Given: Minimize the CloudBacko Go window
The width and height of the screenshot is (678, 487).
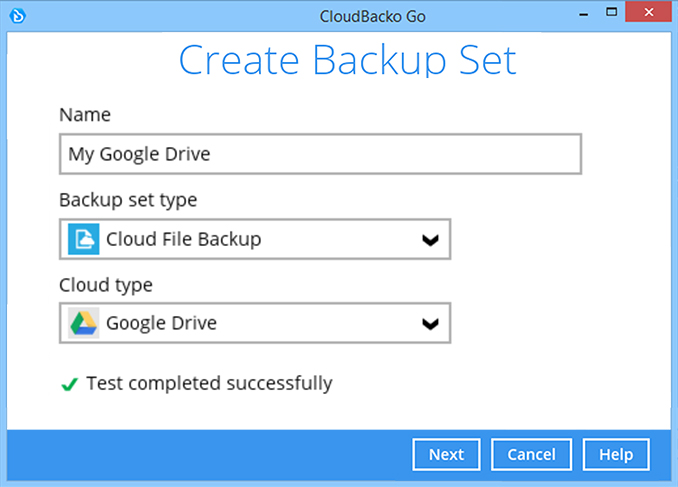Looking at the screenshot, I should (x=584, y=13).
